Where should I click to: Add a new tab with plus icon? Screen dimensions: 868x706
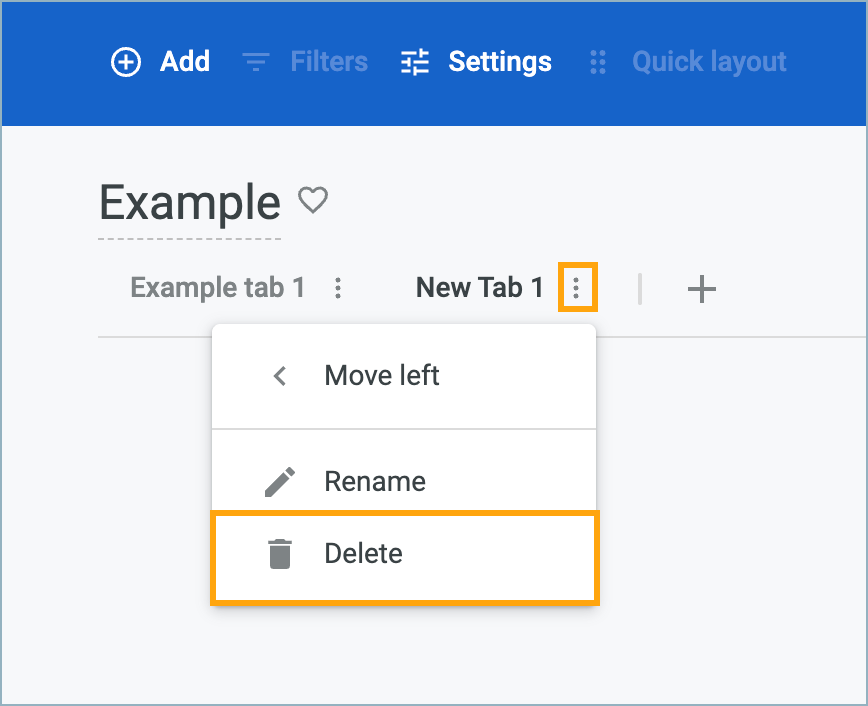click(x=702, y=289)
